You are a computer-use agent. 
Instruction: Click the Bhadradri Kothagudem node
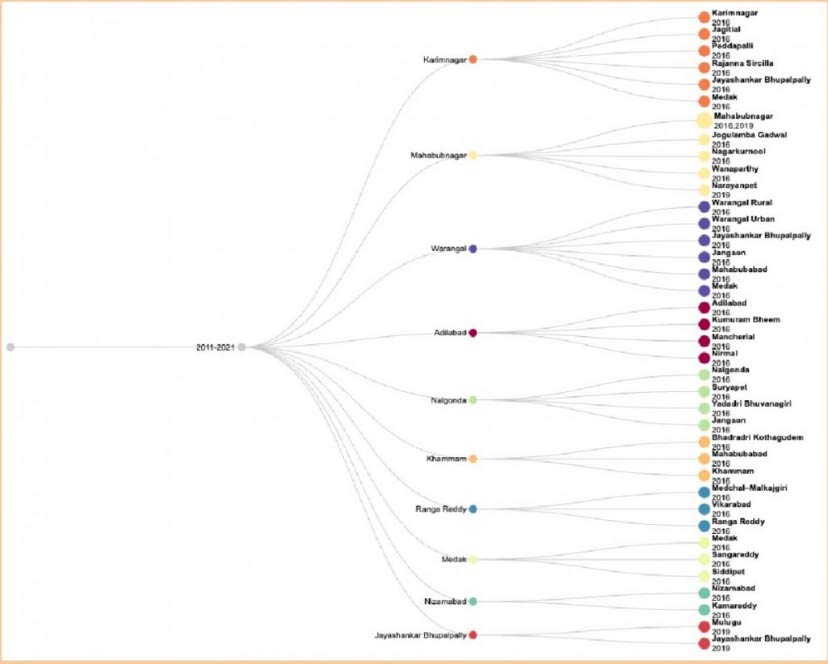pyautogui.click(x=704, y=441)
